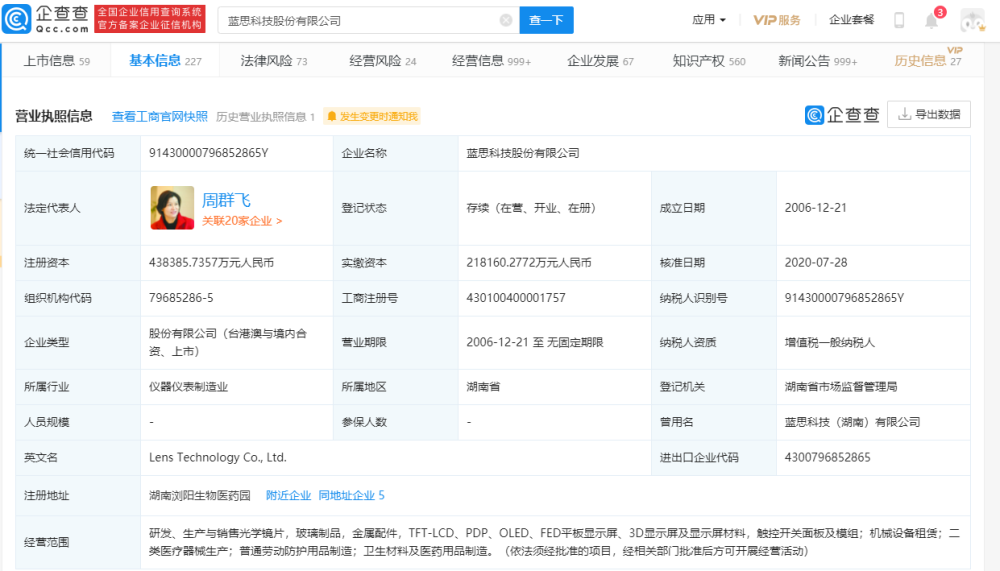The image size is (1000, 571).
Task: Click the Qcc.com logo icon
Action: (48, 18)
